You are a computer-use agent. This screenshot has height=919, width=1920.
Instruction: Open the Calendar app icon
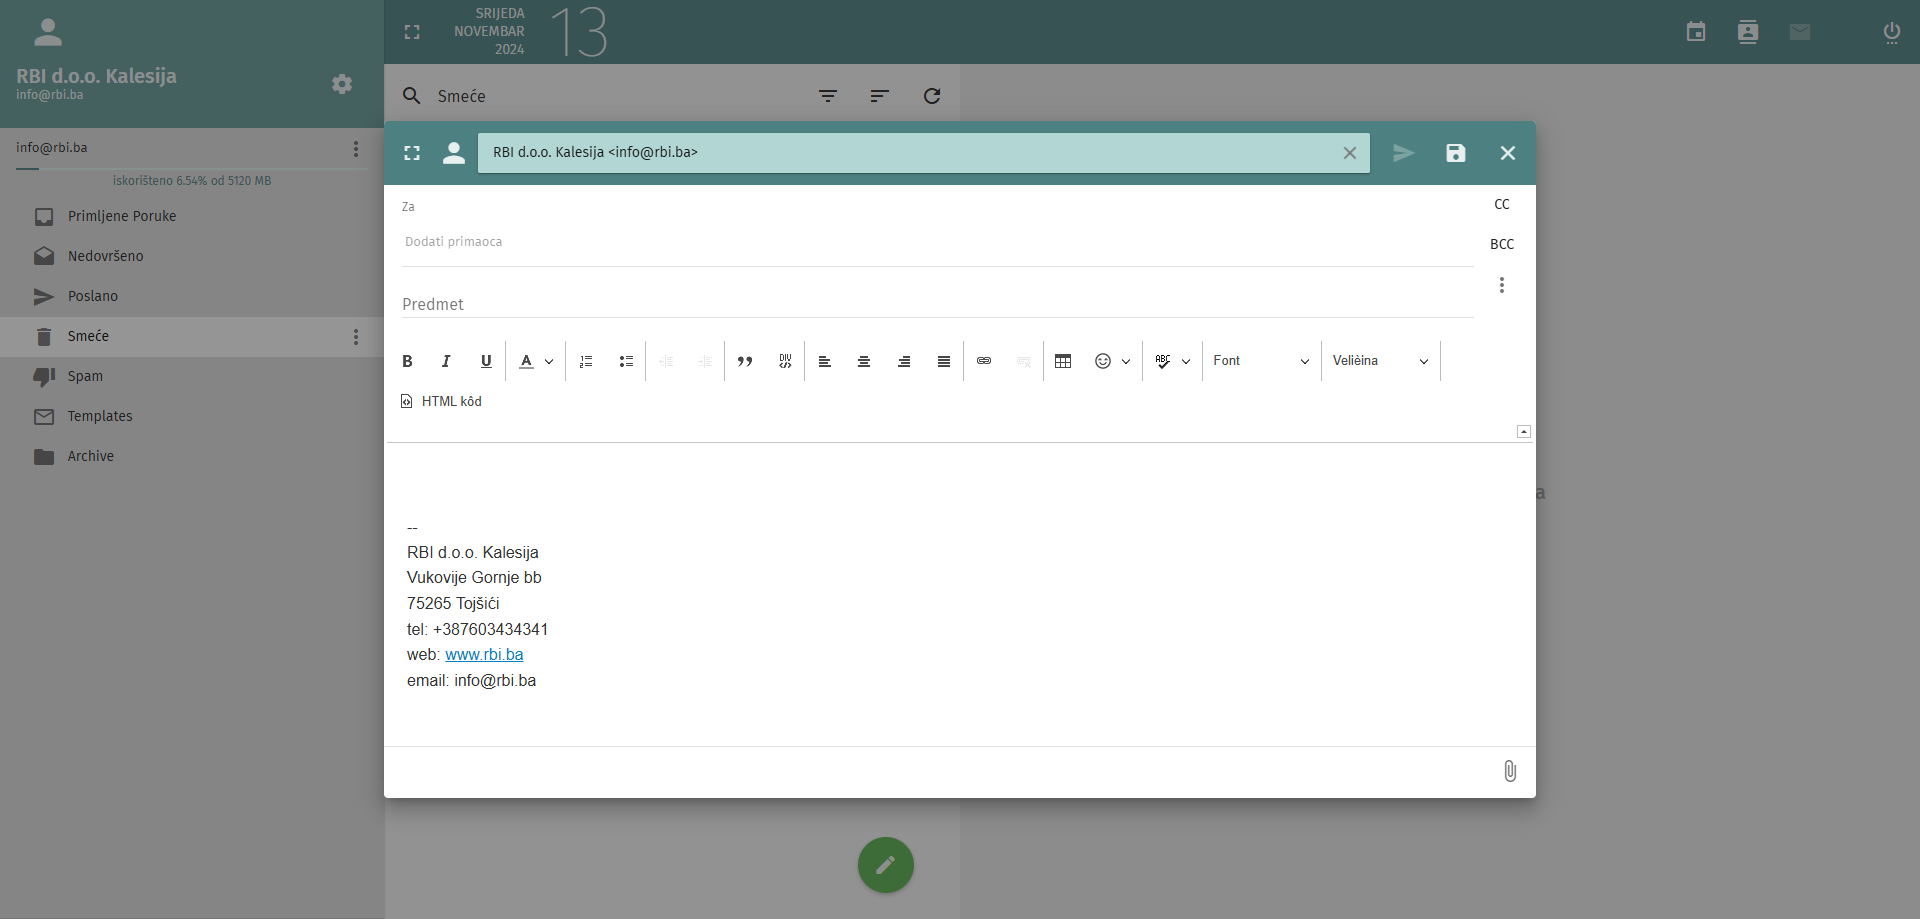(1696, 31)
